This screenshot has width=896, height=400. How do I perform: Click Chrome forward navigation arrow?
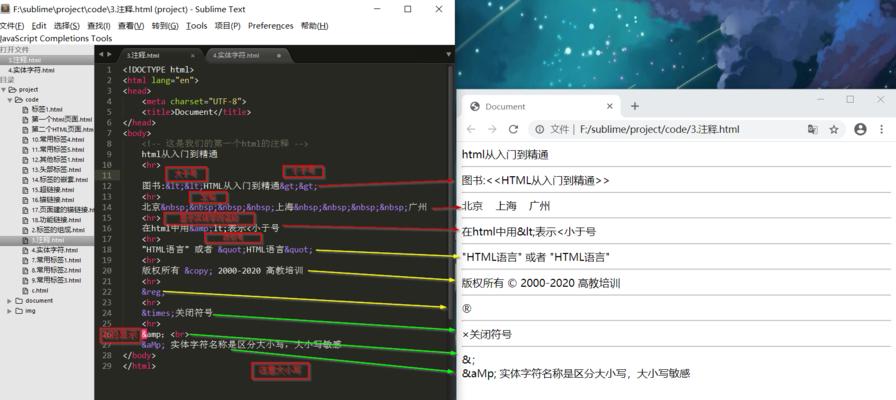492,129
